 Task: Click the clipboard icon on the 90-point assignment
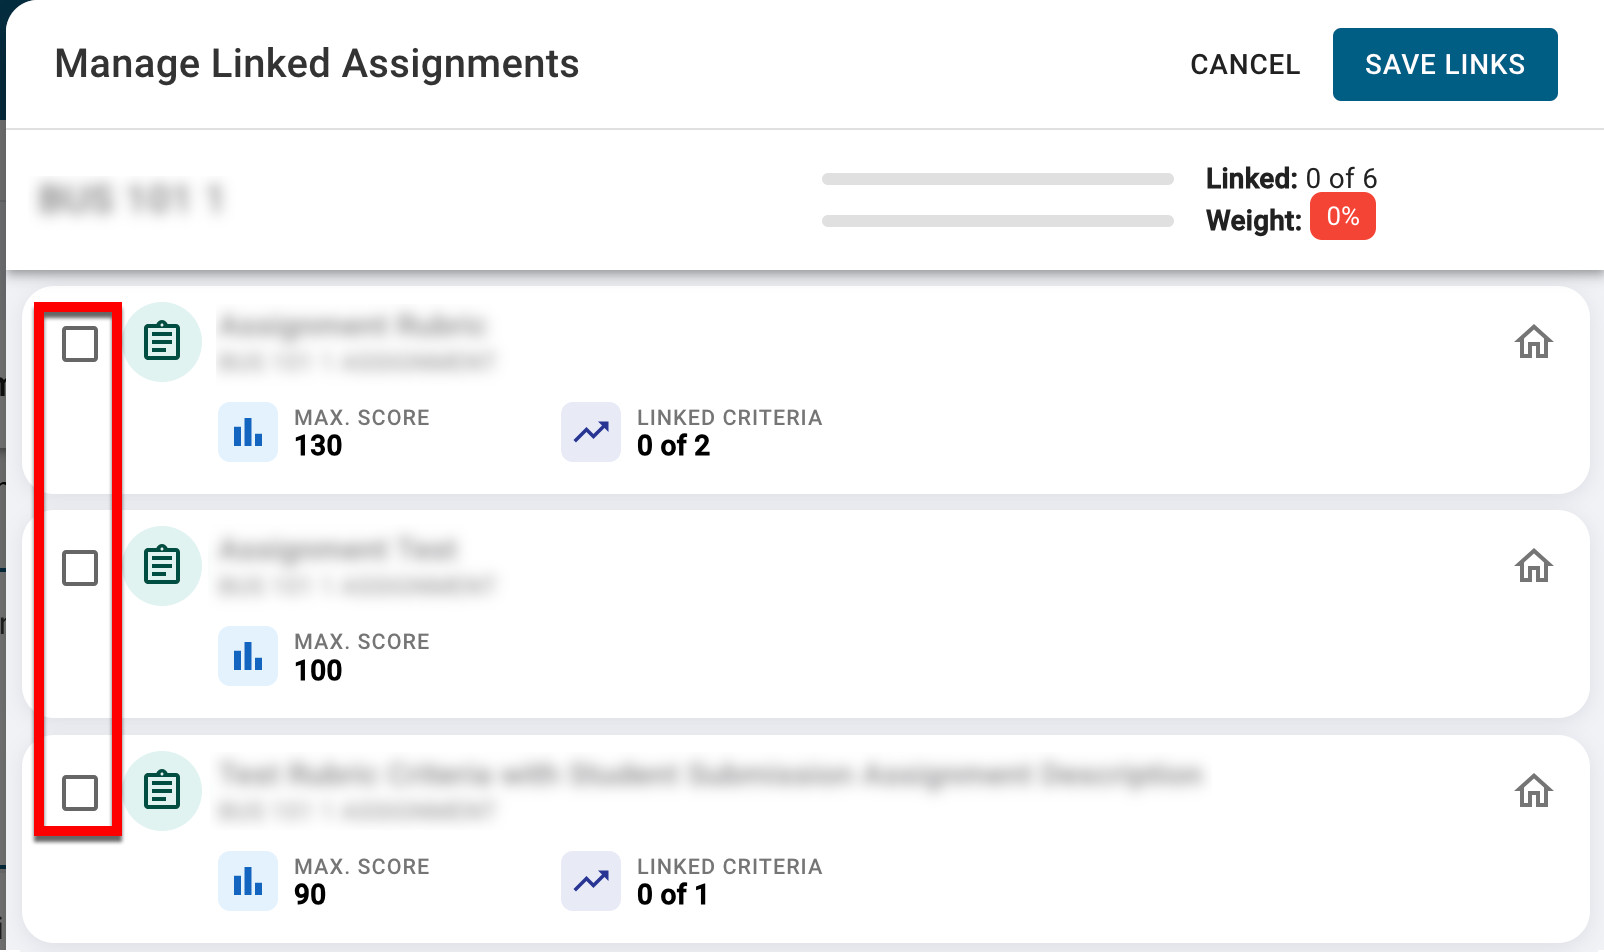162,791
